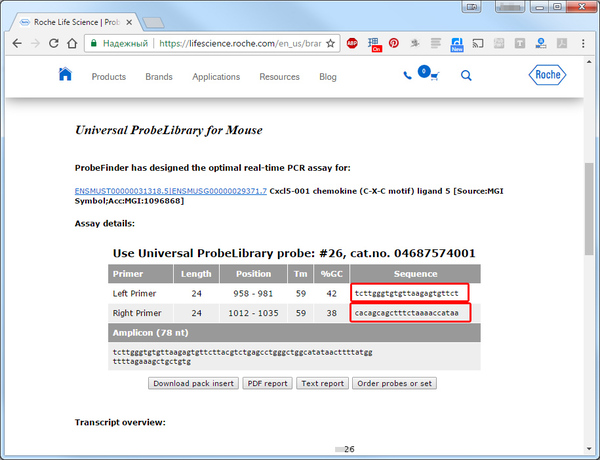This screenshot has width=600, height=460.
Task: Click the phone contact icon
Action: point(408,75)
